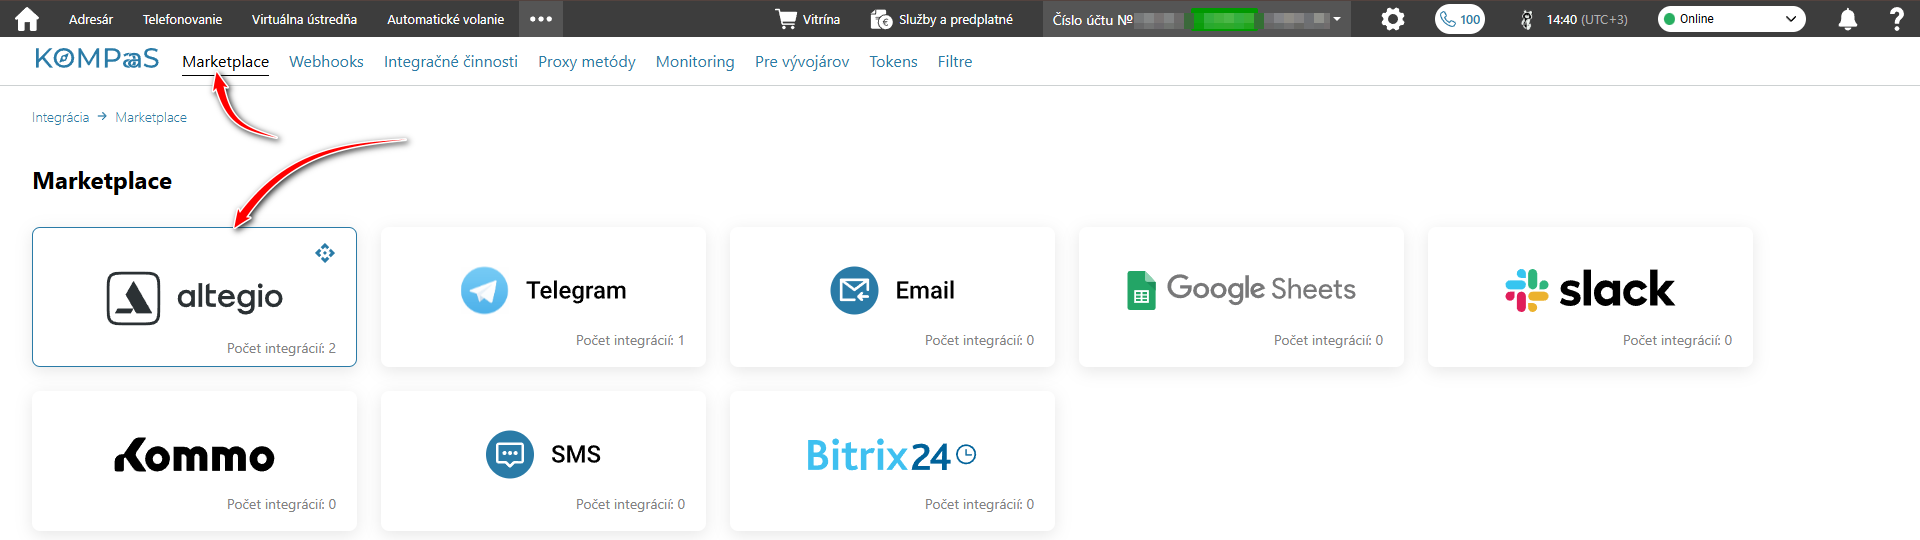Click the Integrácia breadcrumb link
The width and height of the screenshot is (1920, 540).
pyautogui.click(x=60, y=117)
